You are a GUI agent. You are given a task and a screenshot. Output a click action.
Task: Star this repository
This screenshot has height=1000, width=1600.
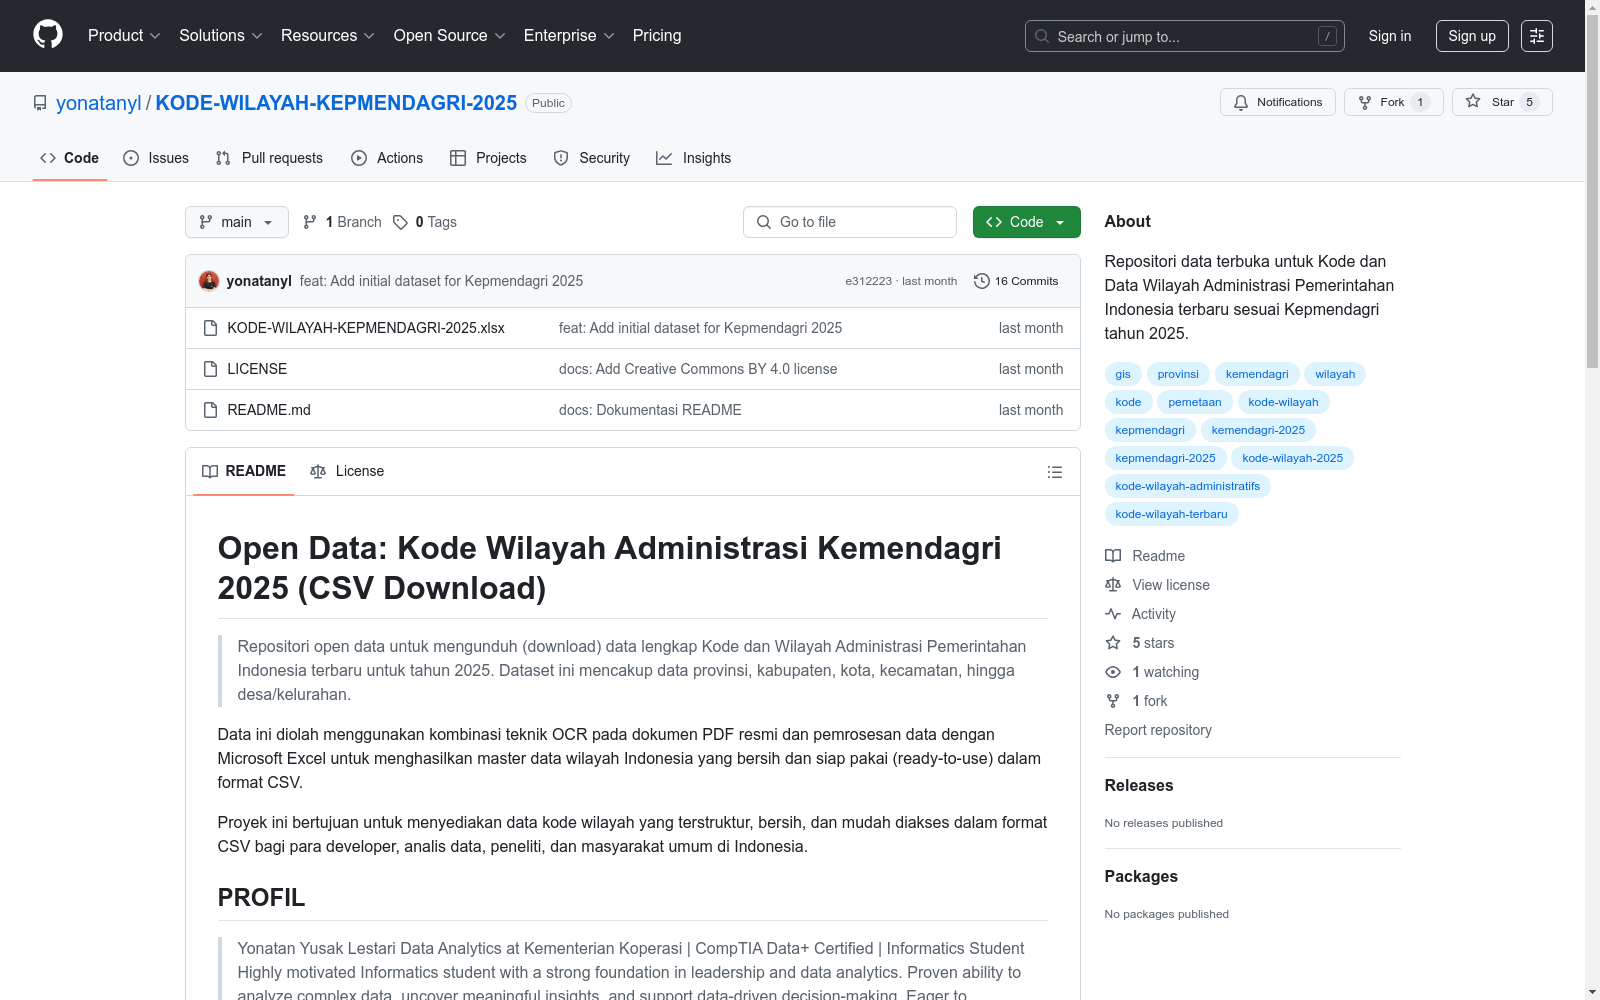1502,102
